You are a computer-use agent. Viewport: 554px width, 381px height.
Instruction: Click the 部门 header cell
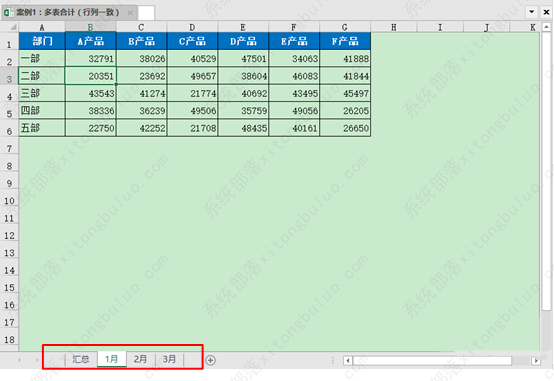(42, 41)
